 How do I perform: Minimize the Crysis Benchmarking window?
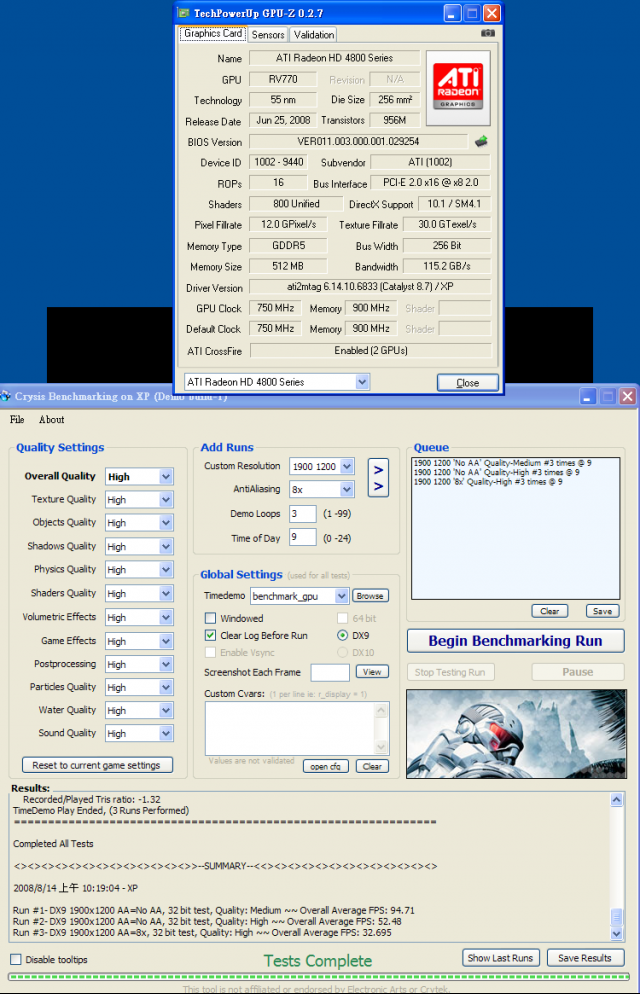pos(587,397)
